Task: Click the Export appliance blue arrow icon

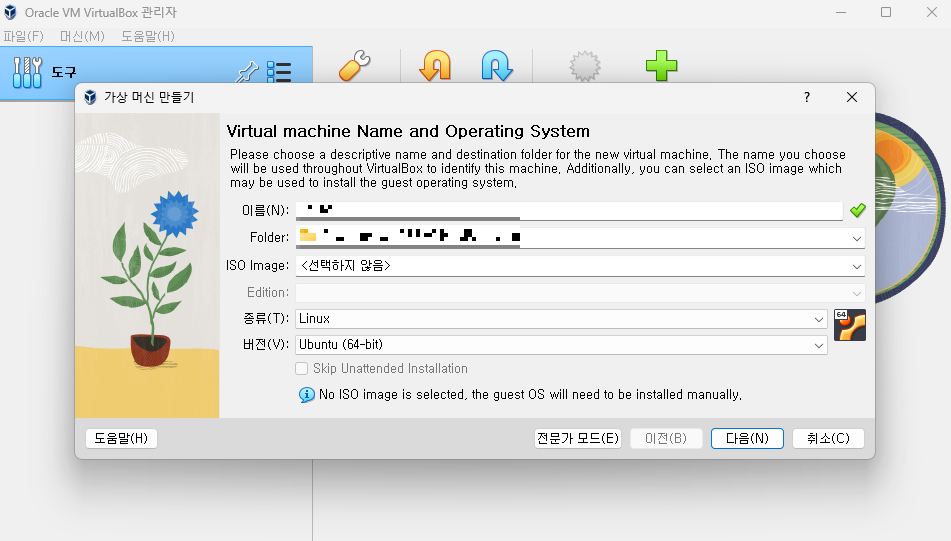Action: coord(497,66)
